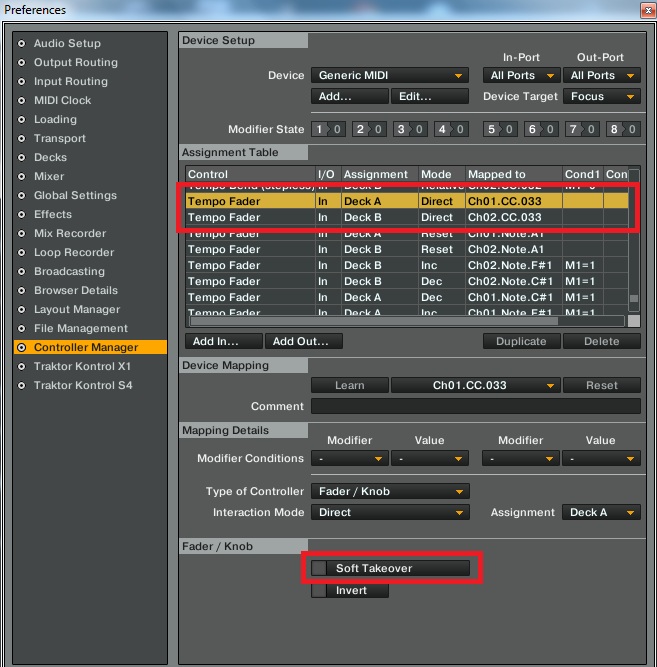Open File Management section
Image resolution: width=657 pixels, height=667 pixels.
point(81,328)
